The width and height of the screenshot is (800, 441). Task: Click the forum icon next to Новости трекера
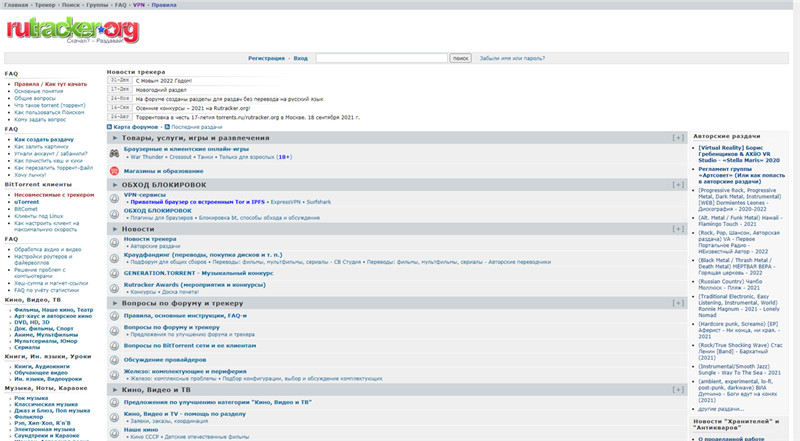[115, 242]
